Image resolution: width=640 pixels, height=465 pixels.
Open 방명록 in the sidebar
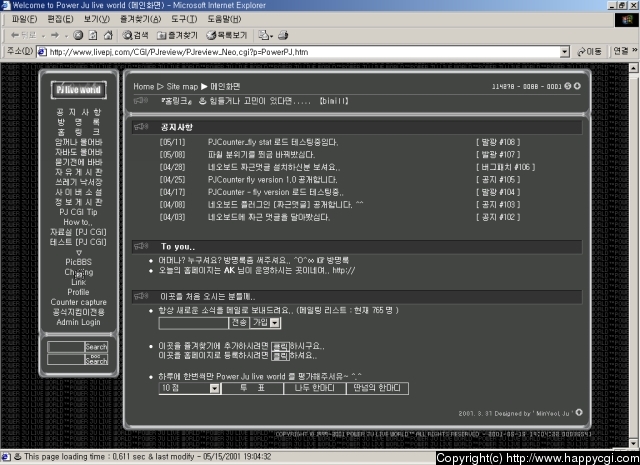[78, 122]
